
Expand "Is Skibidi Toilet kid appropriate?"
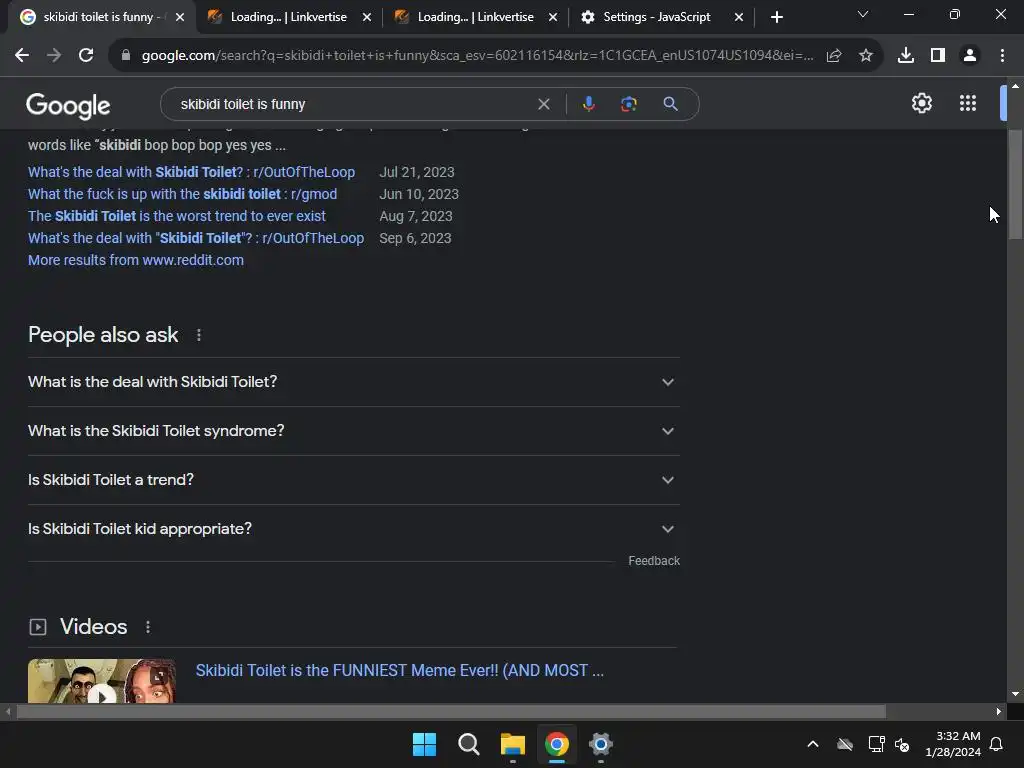pyautogui.click(x=353, y=529)
